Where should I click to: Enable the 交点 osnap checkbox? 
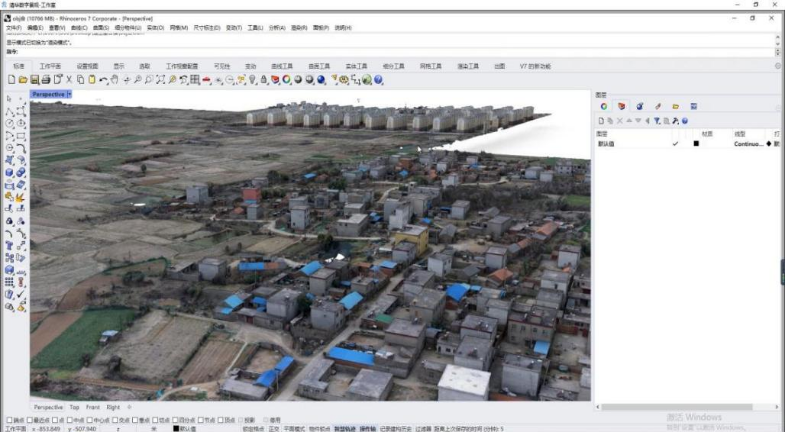coord(115,420)
